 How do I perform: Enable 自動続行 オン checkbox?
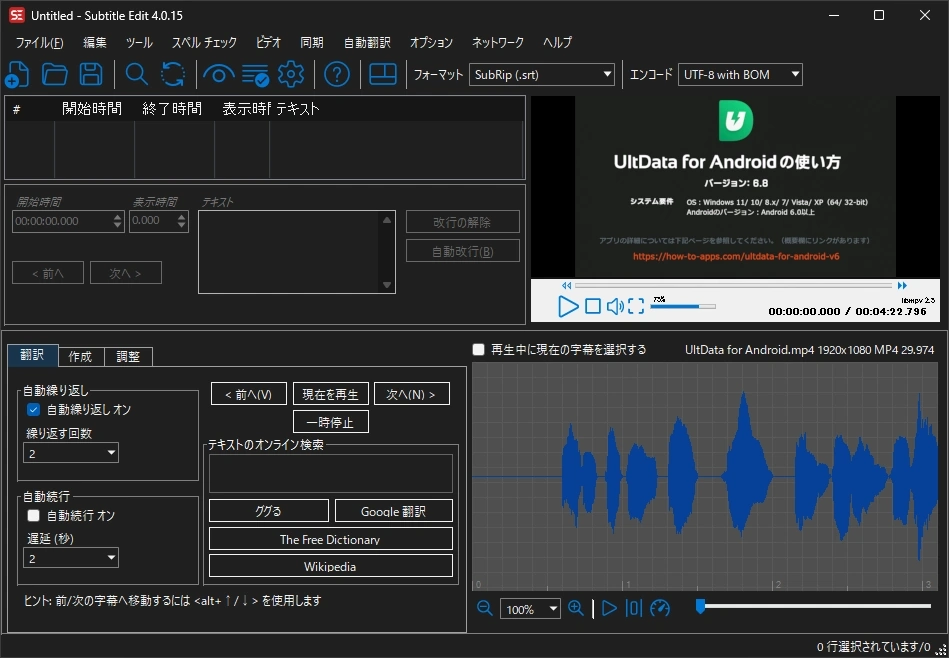coord(33,515)
